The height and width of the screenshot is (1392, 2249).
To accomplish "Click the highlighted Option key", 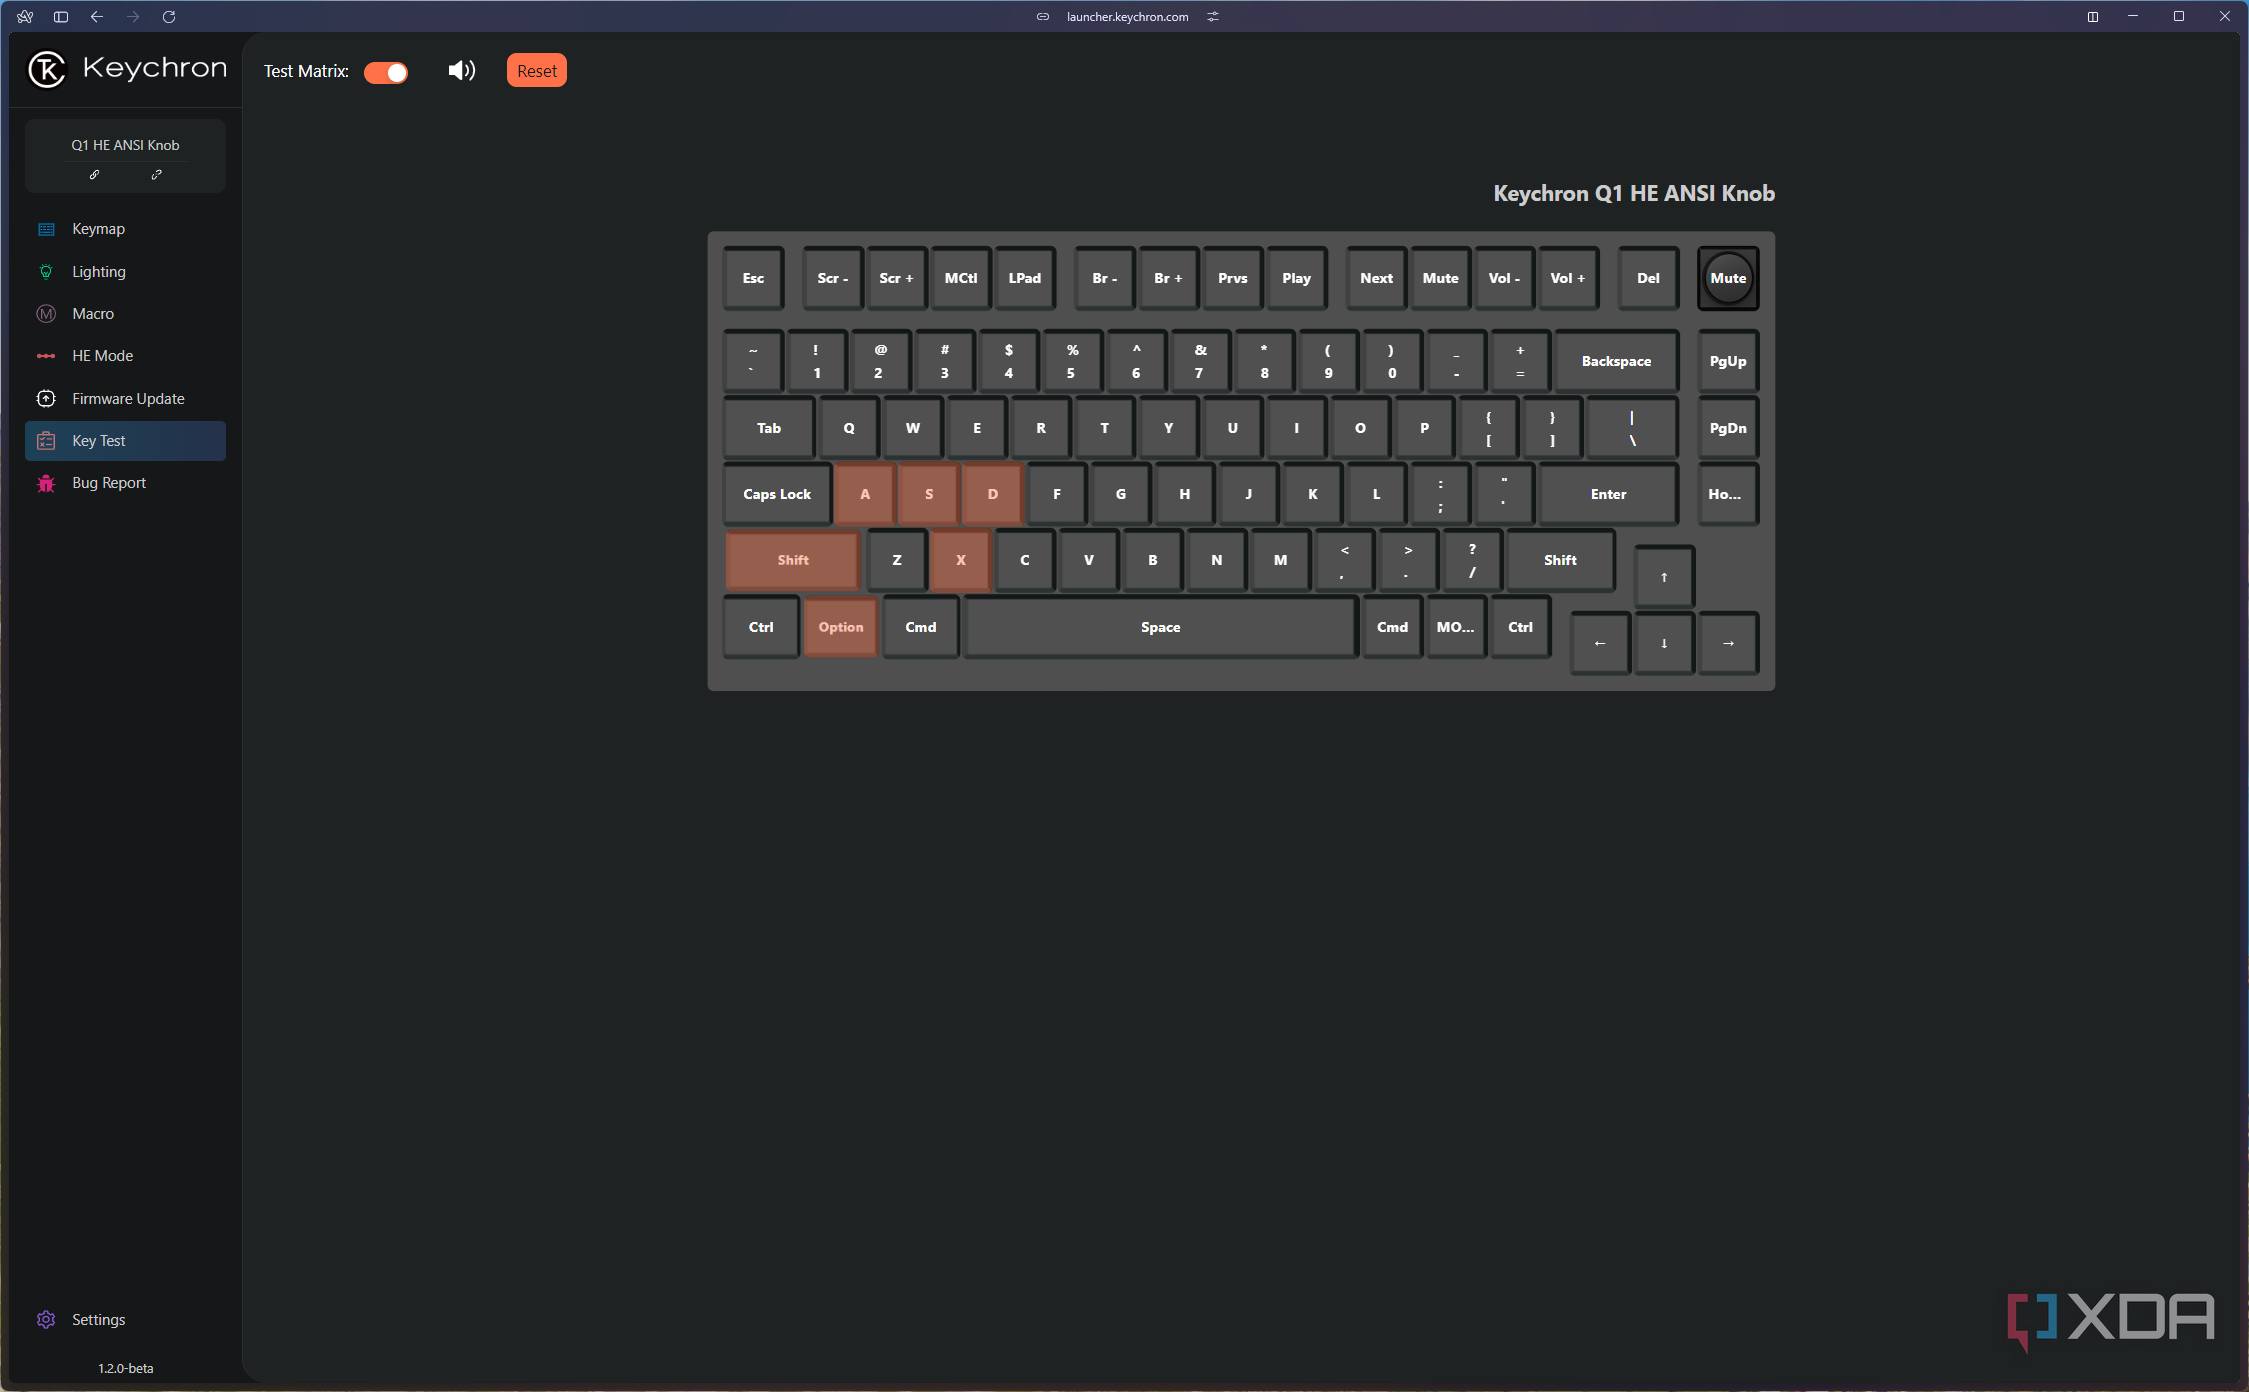I will click(840, 627).
